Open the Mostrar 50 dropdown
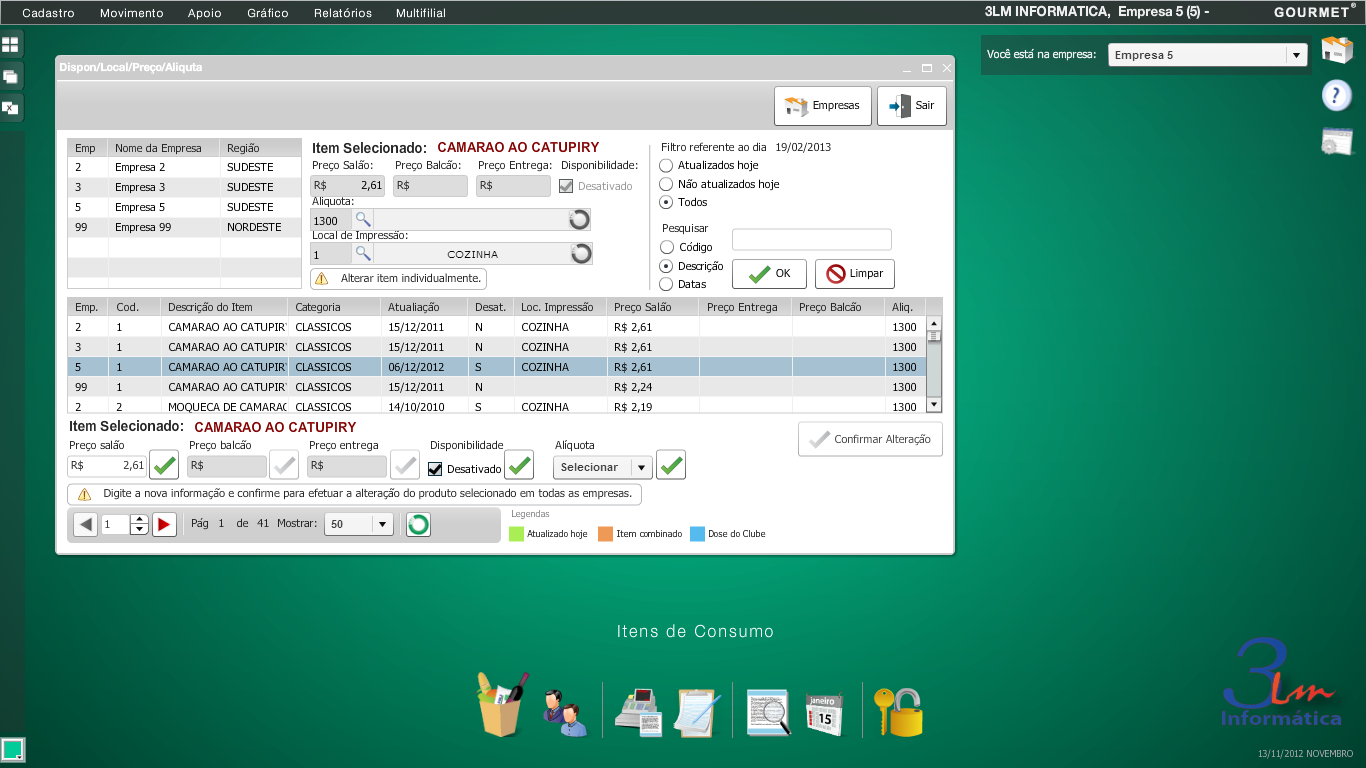Viewport: 1366px width, 768px height. [359, 524]
